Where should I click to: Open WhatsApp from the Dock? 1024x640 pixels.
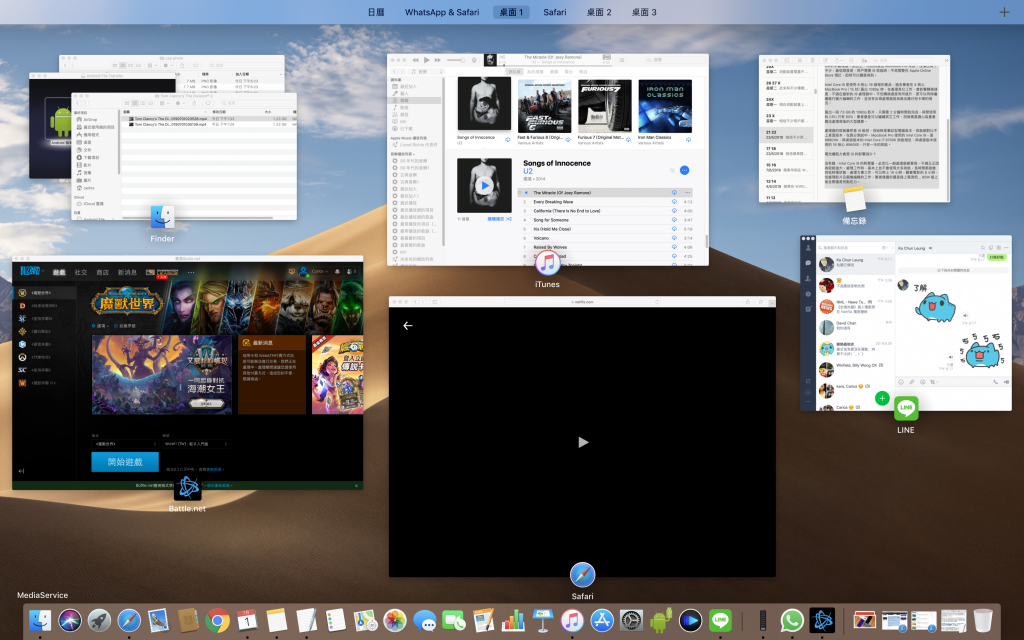792,620
